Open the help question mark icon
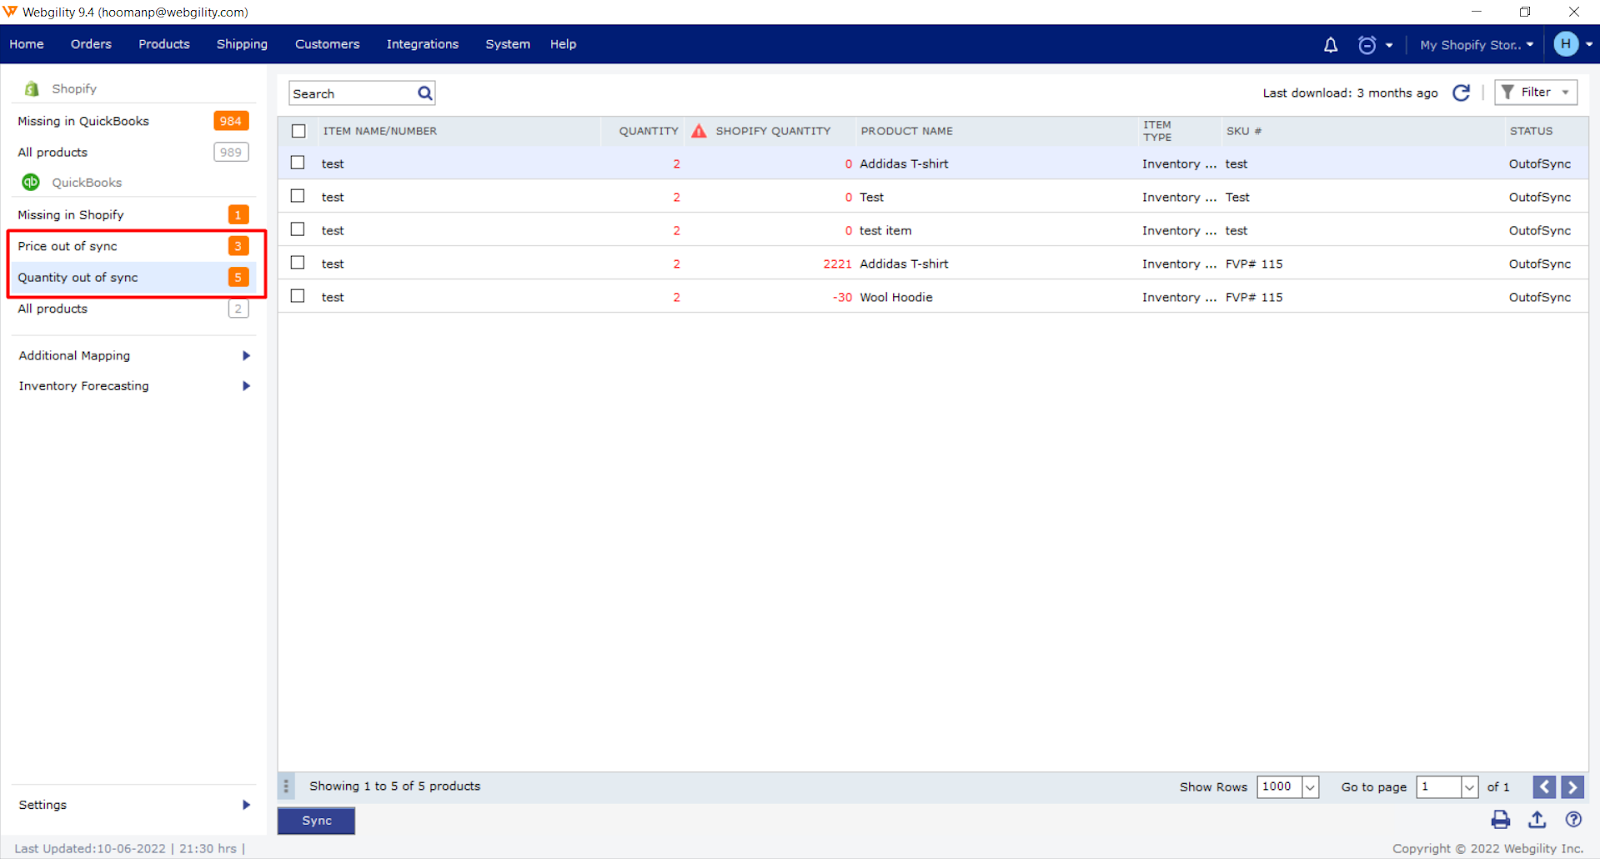 pos(1573,820)
